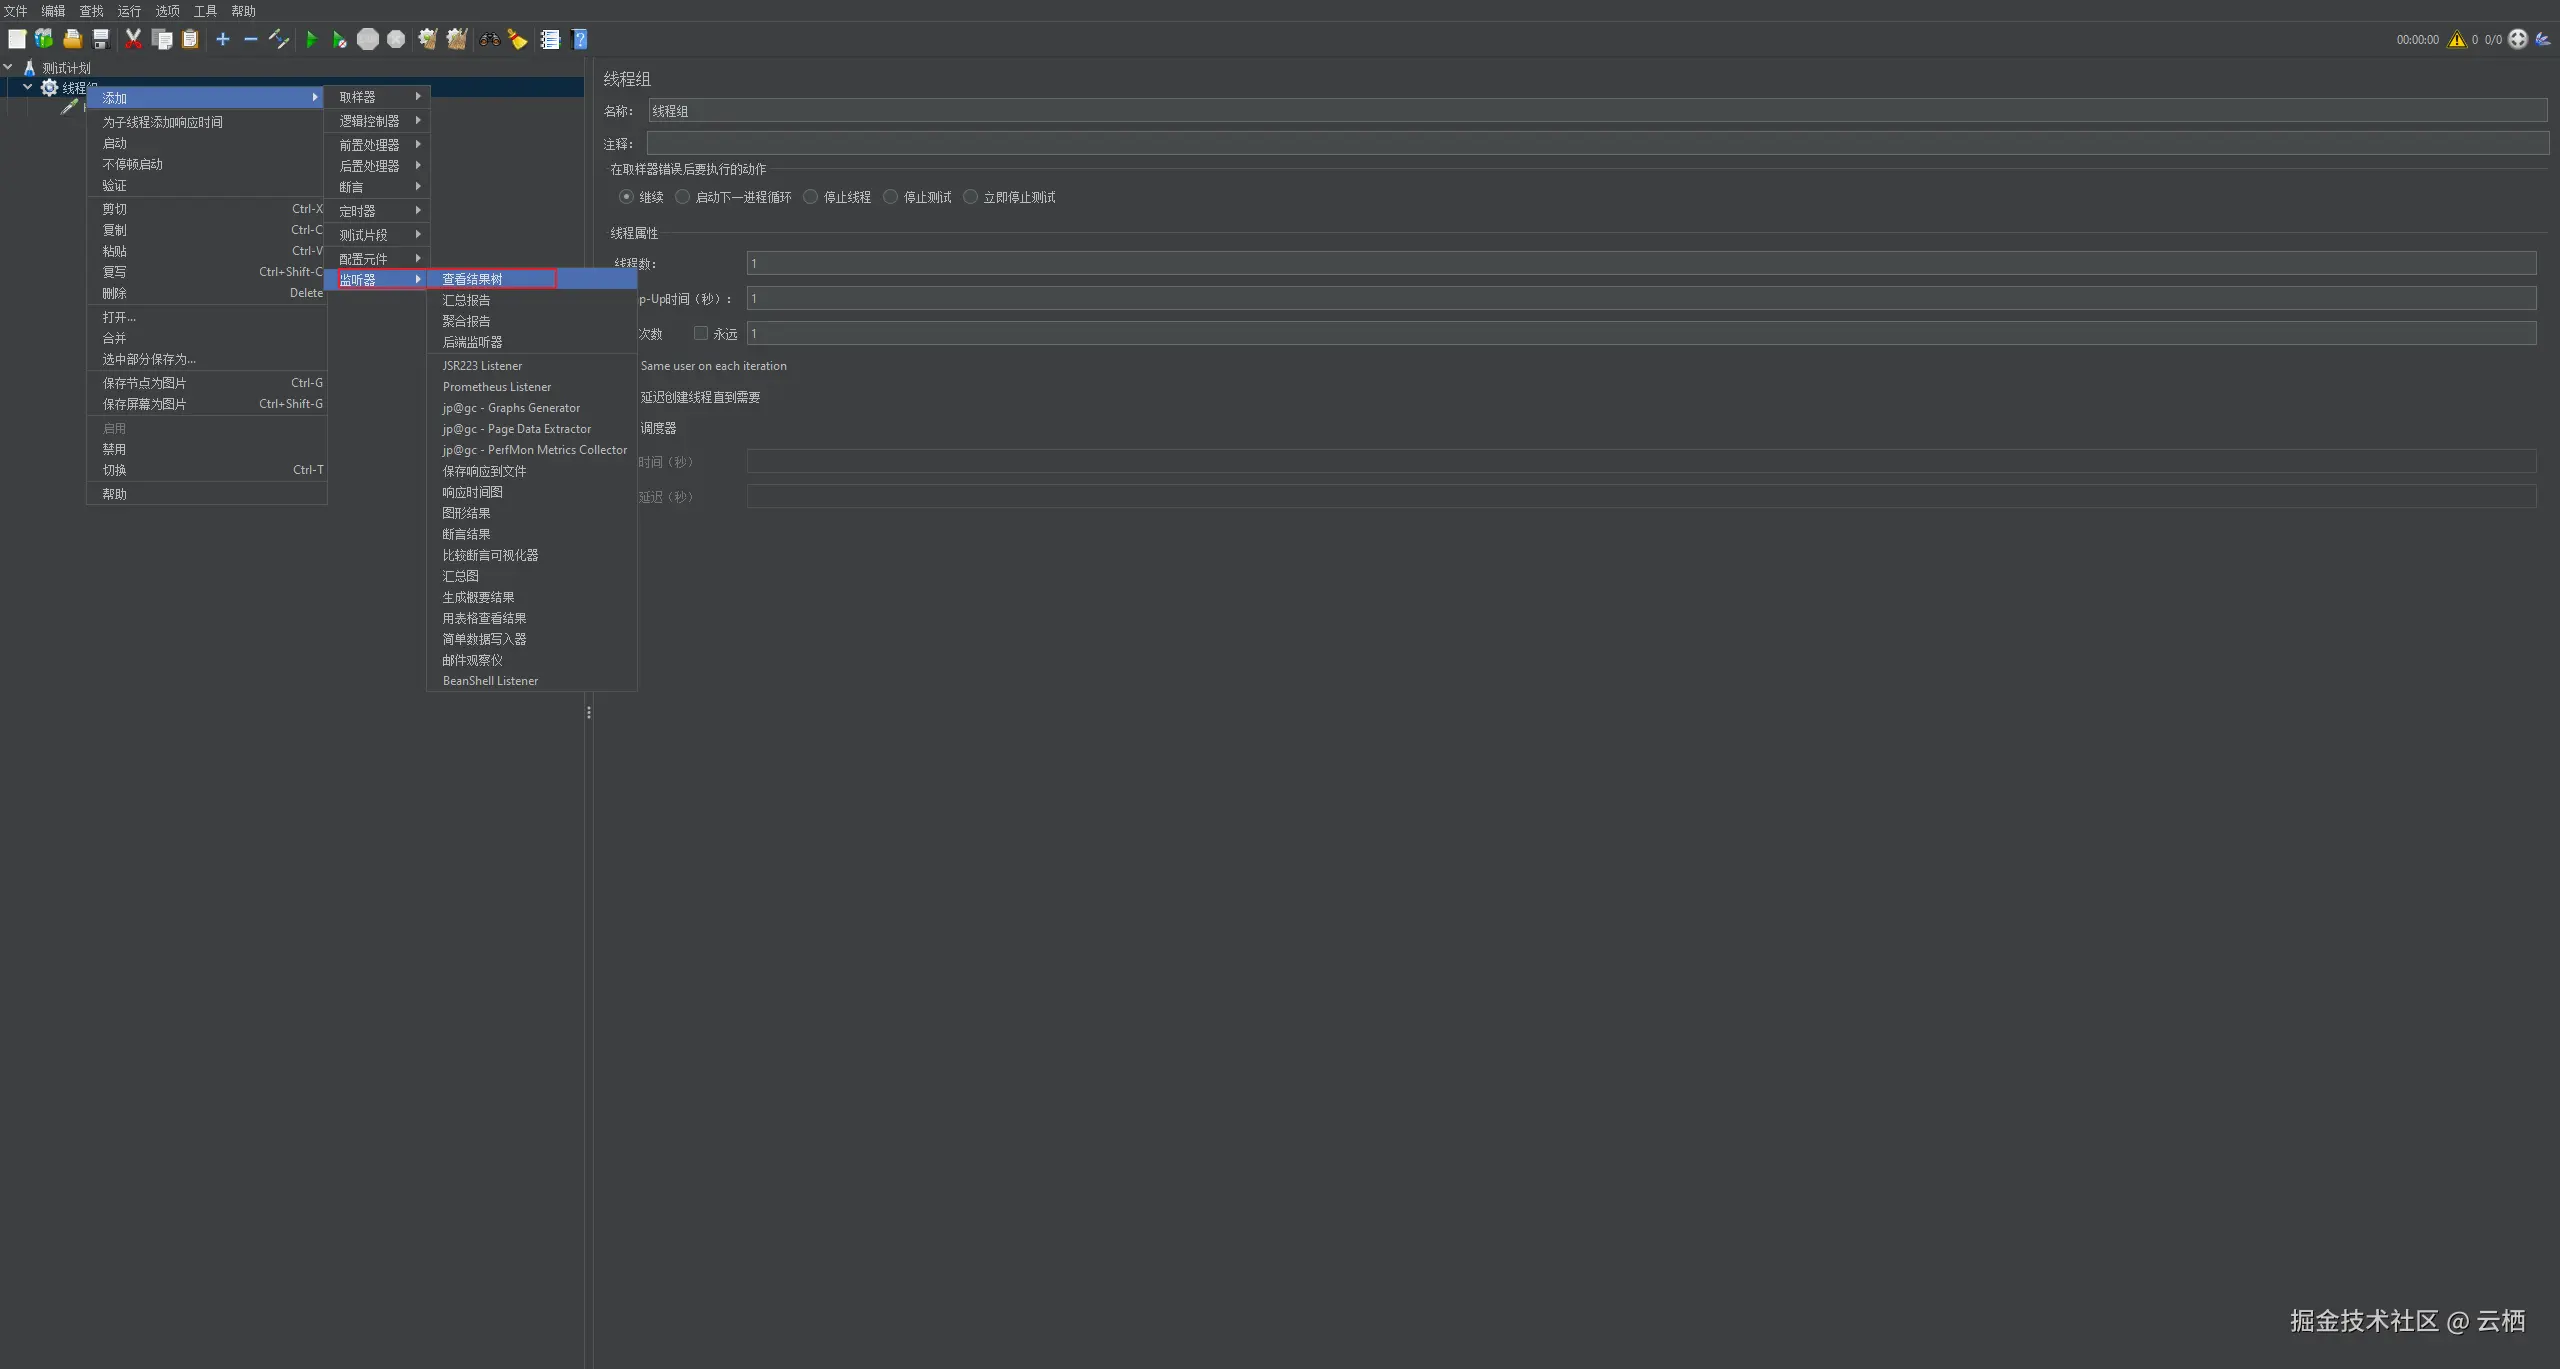The height and width of the screenshot is (1369, 2560).
Task: Click 保存节点为图片 context menu entry
Action: click(x=144, y=383)
